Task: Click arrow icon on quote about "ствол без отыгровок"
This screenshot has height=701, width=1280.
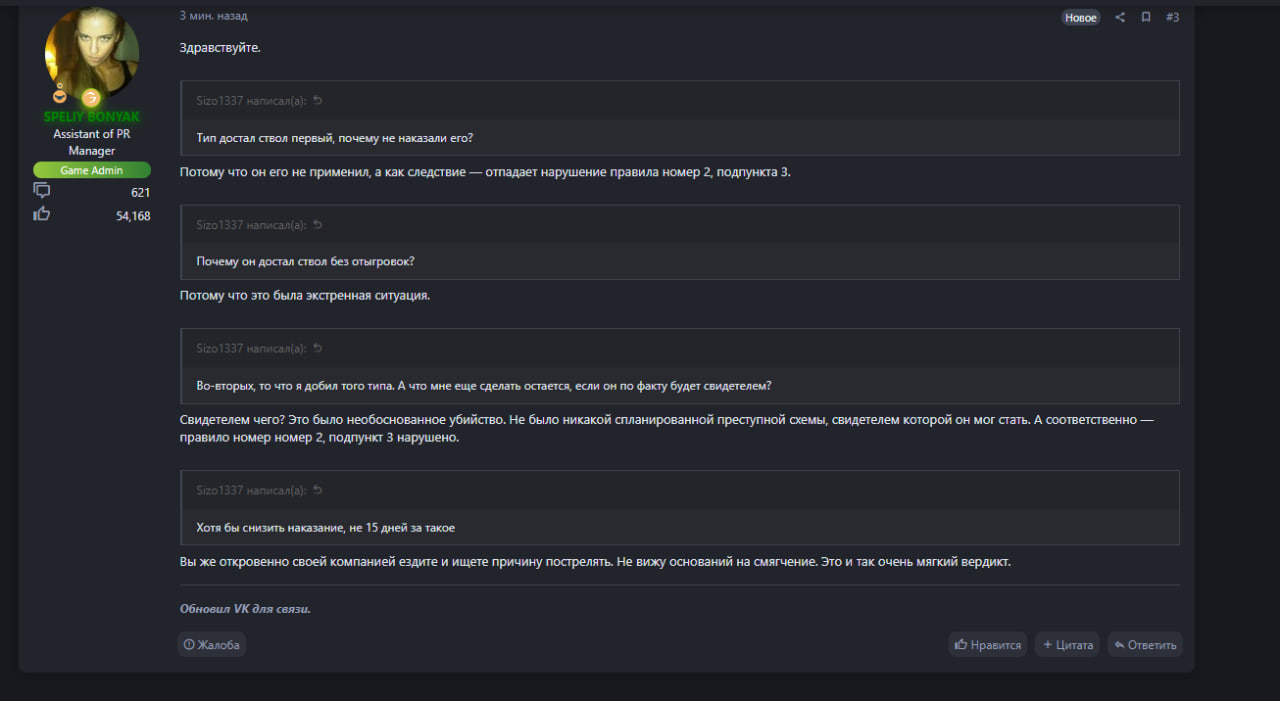Action: (x=318, y=224)
